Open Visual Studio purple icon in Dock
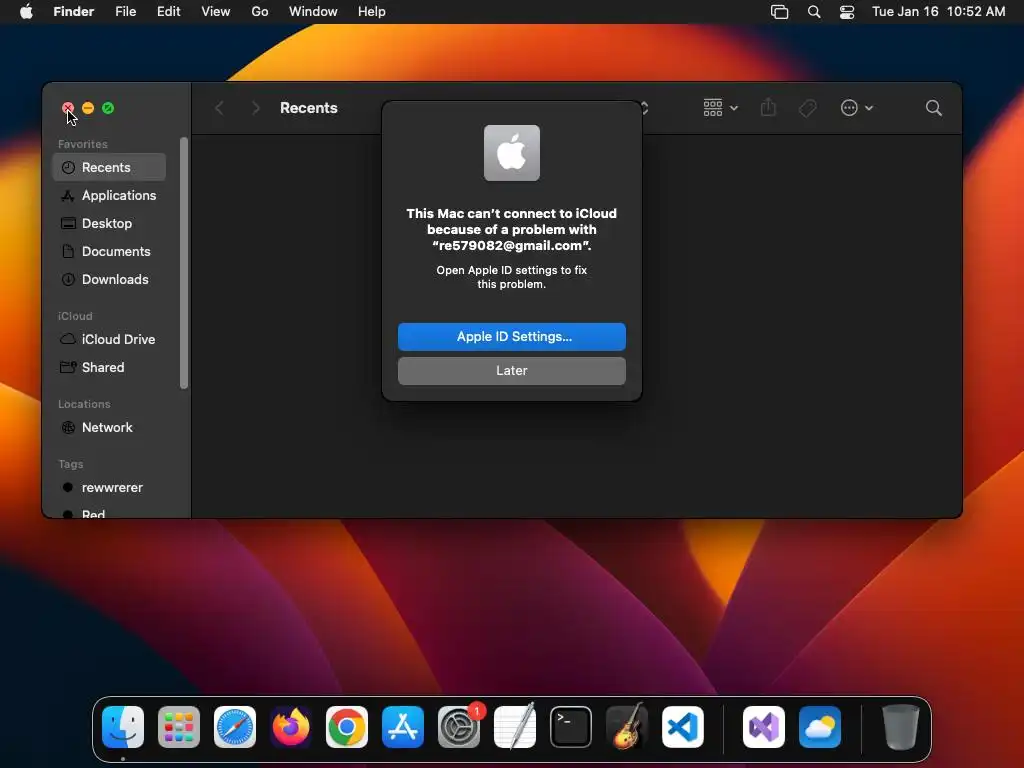 764,727
